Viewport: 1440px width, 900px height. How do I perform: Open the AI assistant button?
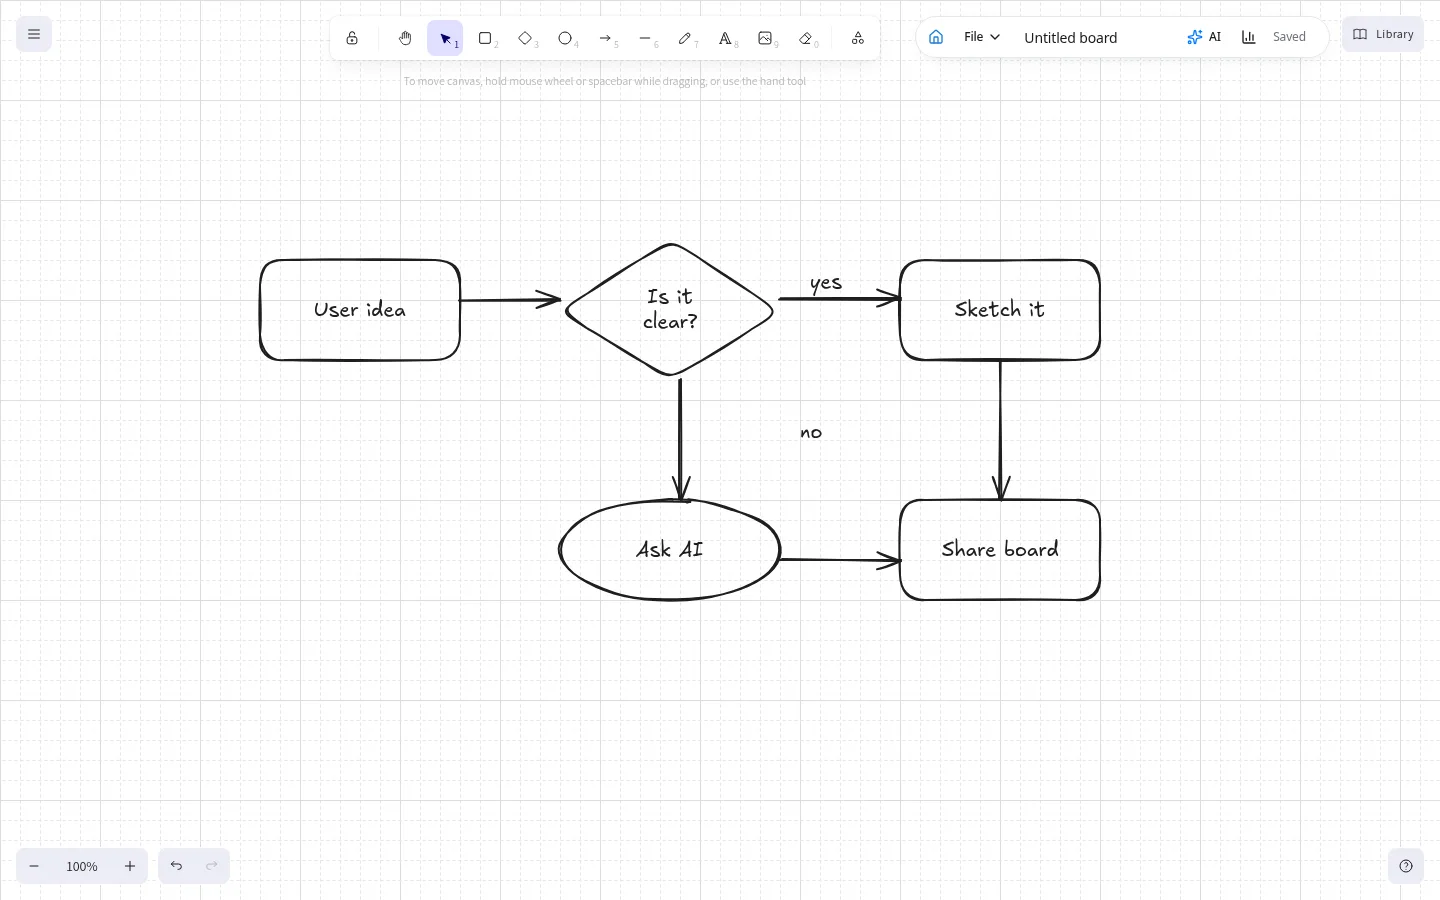point(1204,37)
